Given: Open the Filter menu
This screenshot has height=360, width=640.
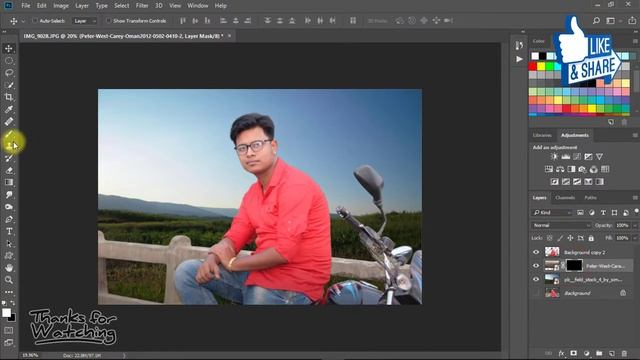Looking at the screenshot, I should 142,6.
